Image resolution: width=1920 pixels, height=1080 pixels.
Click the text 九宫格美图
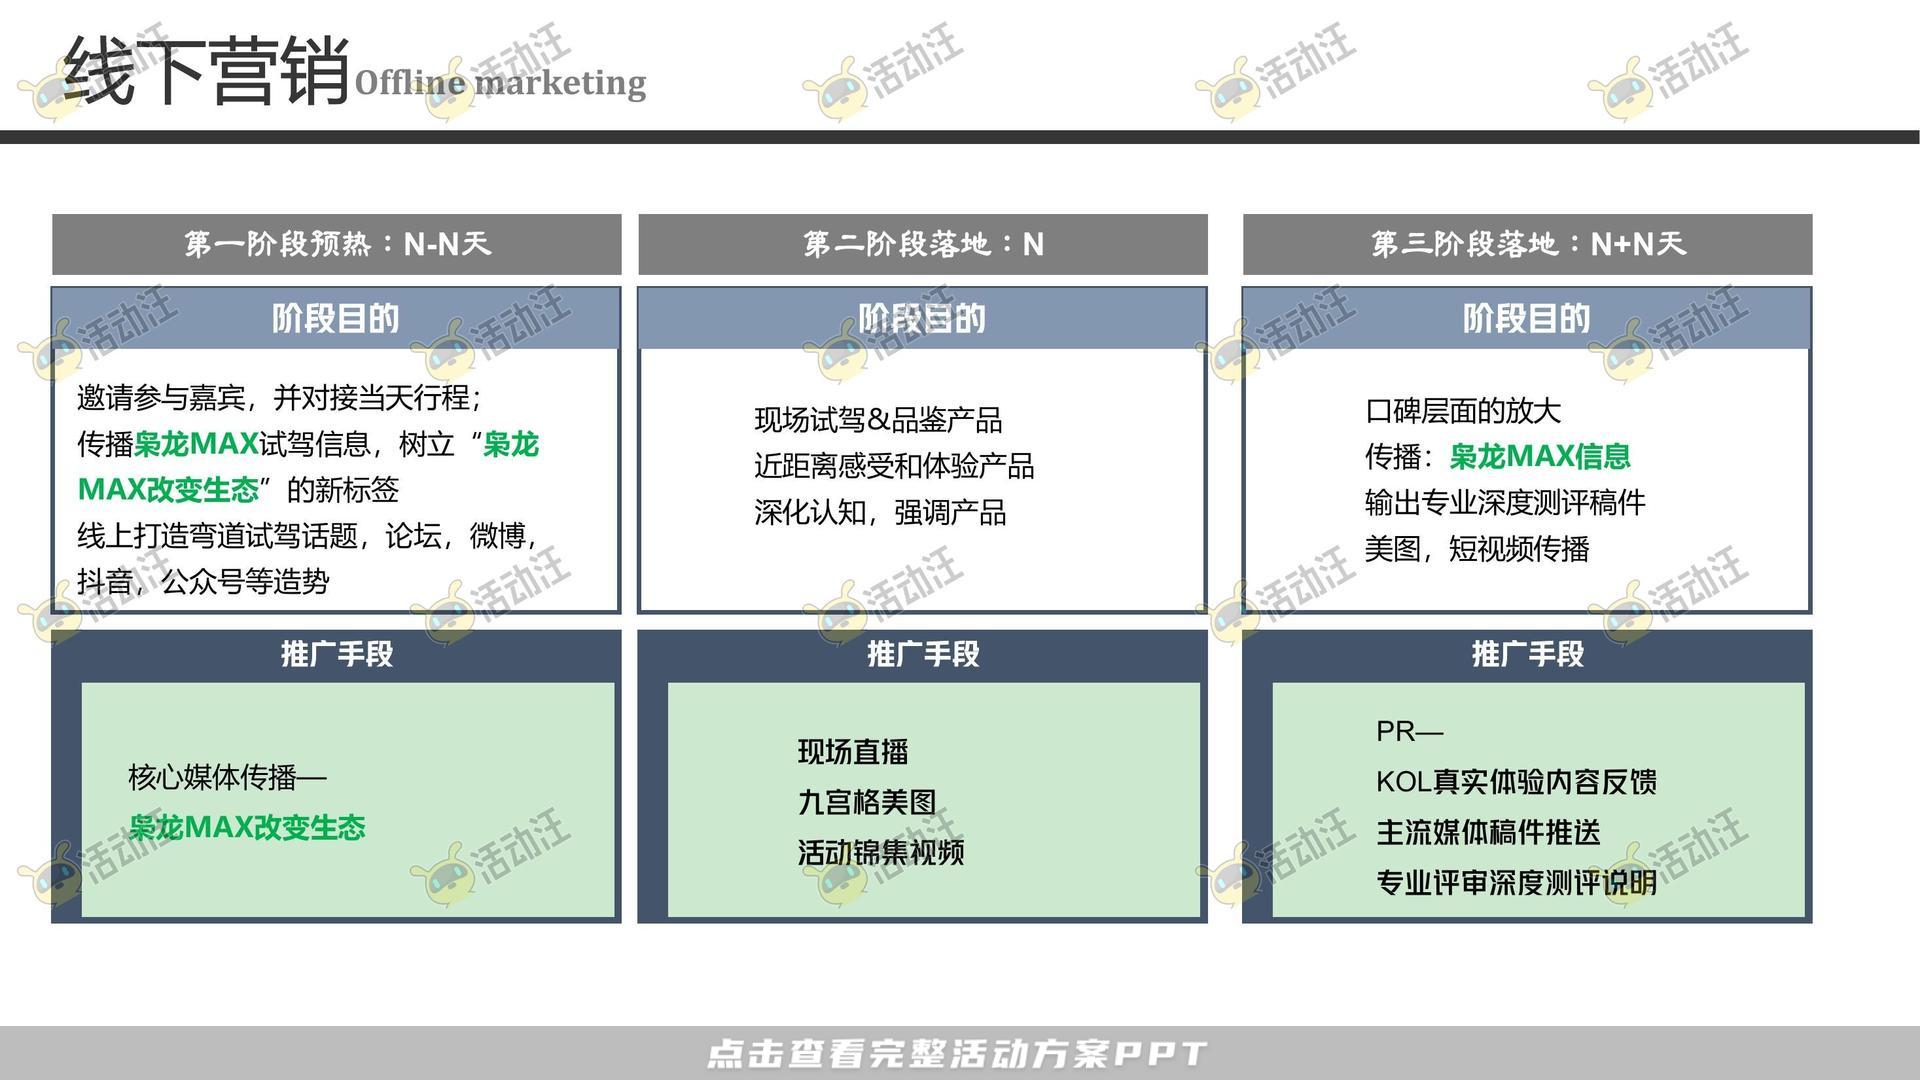click(867, 802)
